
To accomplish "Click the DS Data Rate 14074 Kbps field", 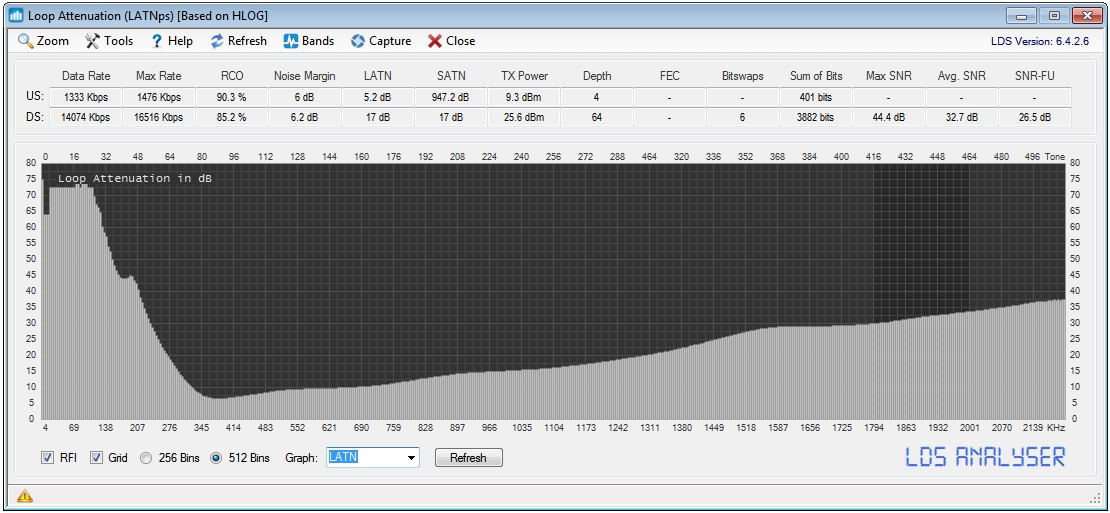I will point(85,117).
